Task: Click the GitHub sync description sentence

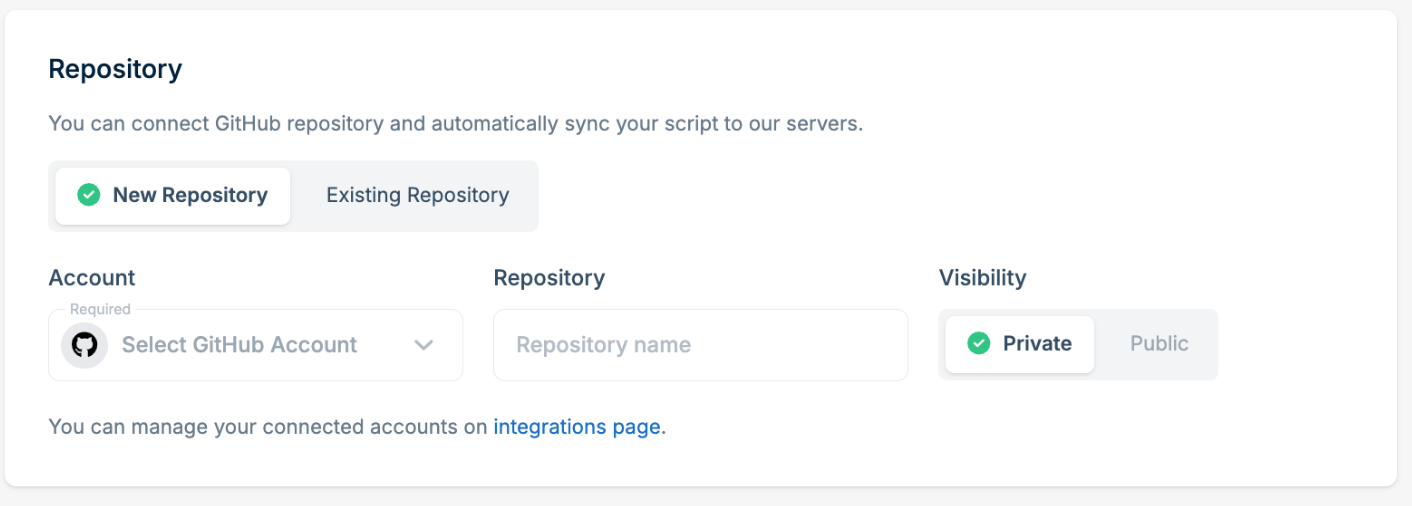Action: (456, 124)
